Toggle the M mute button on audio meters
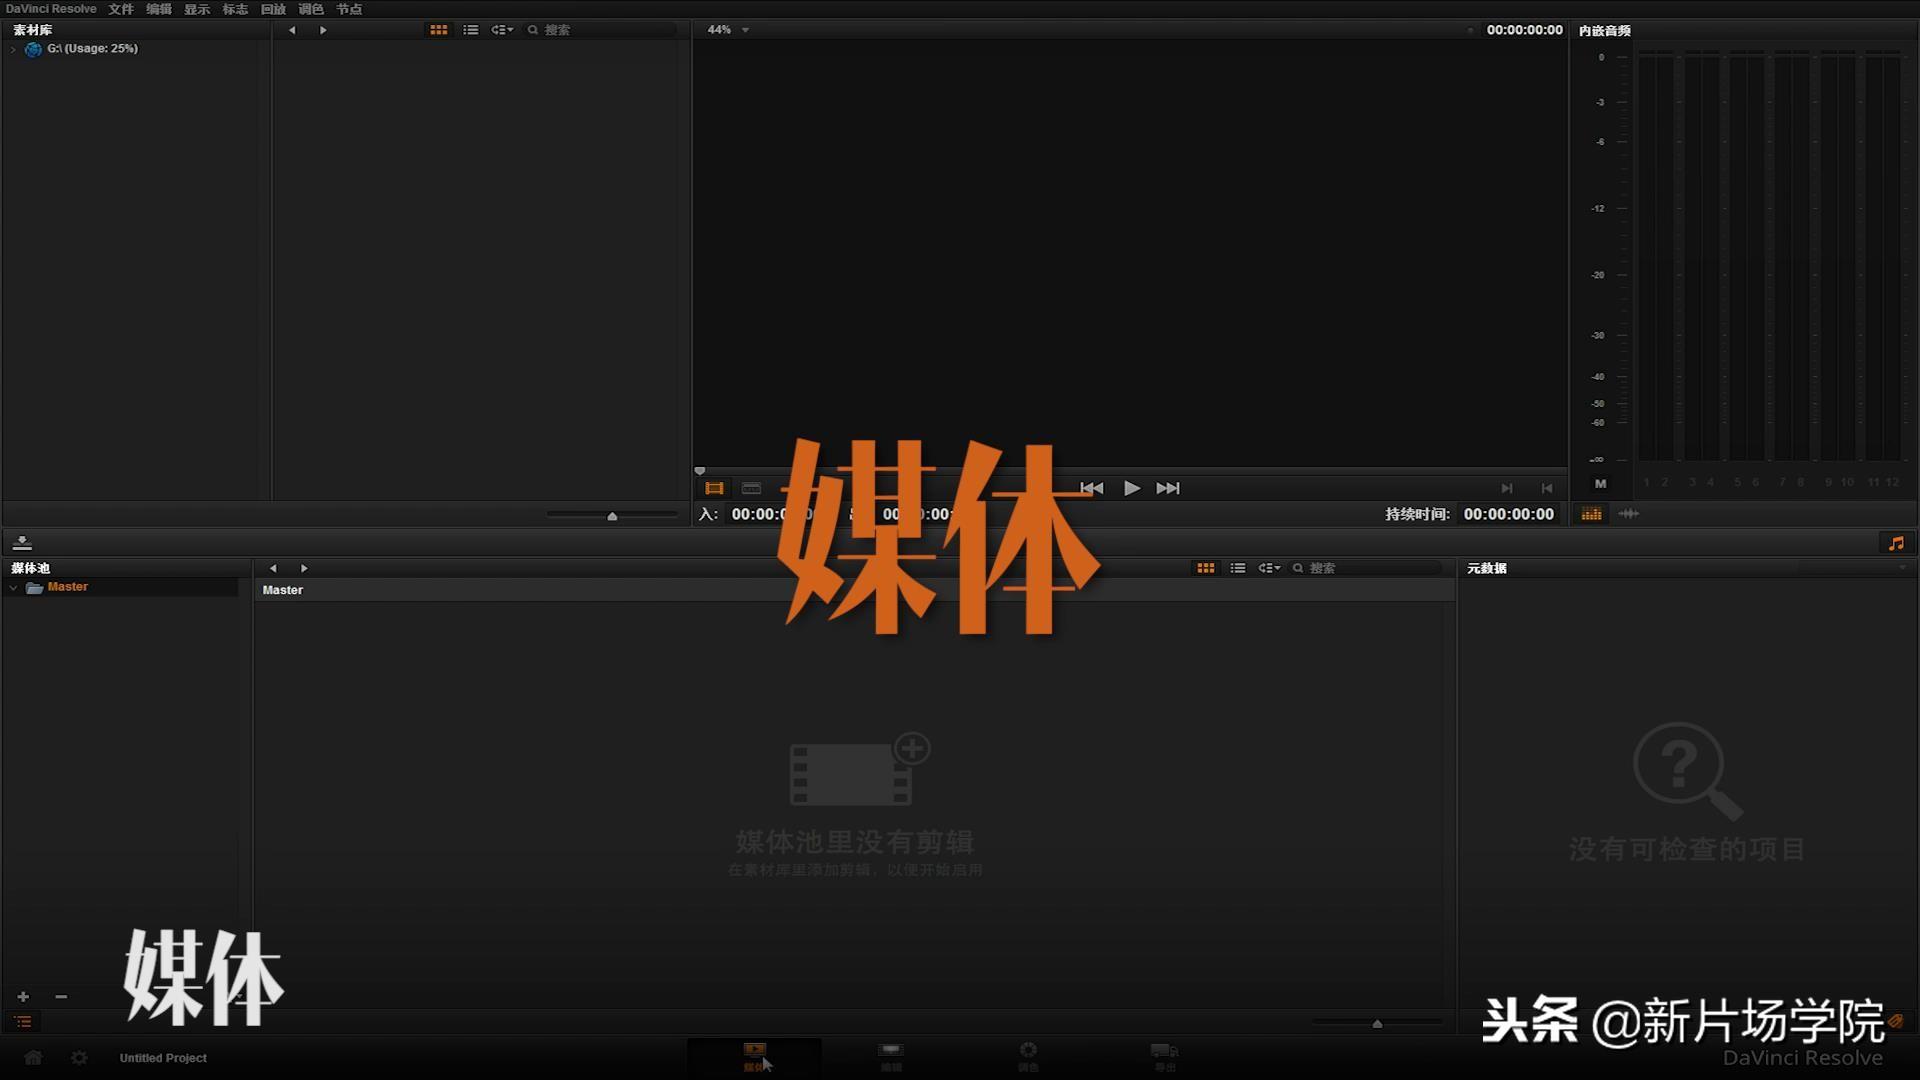Viewport: 1920px width, 1080px height. tap(1601, 484)
